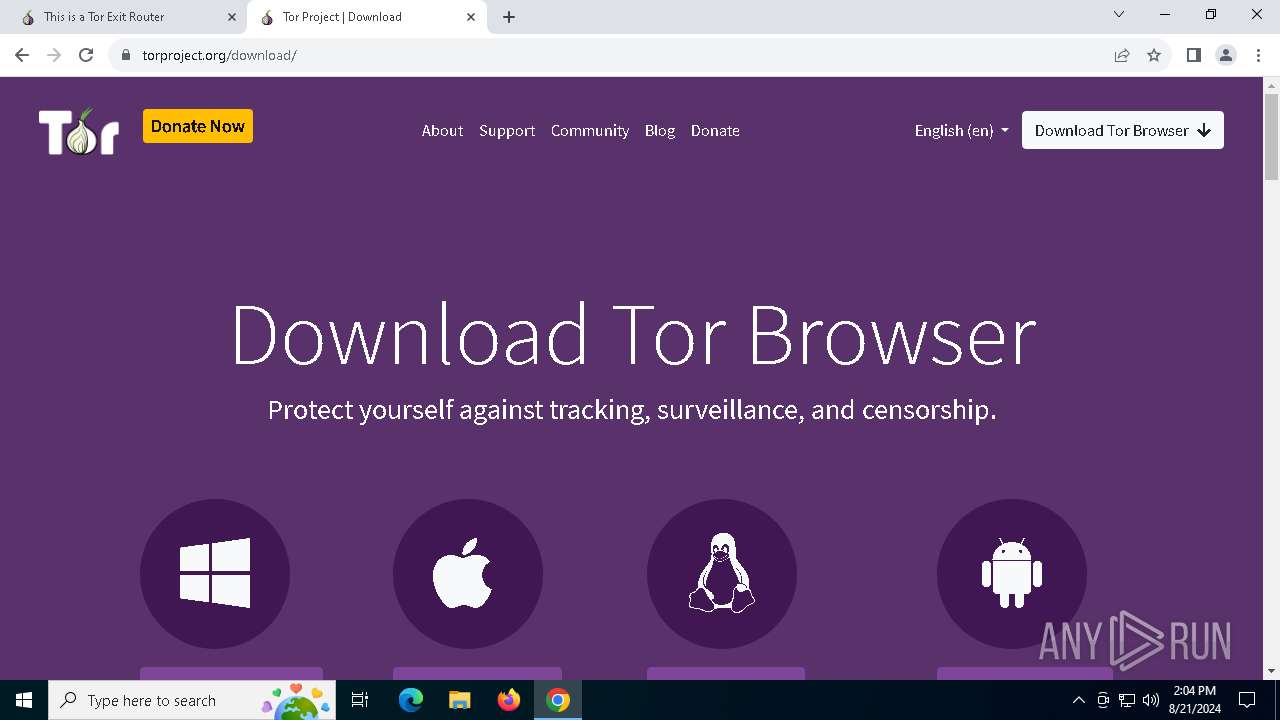Select the Linux penguin download icon

pos(722,574)
